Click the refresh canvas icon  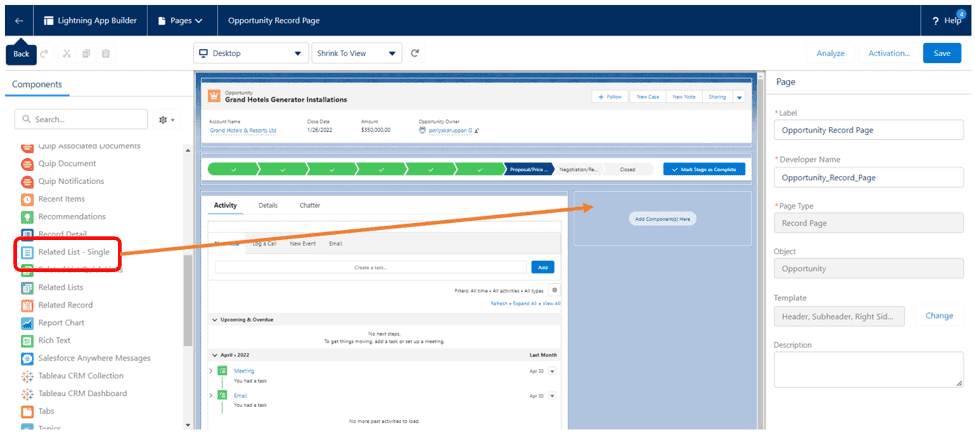[x=415, y=54]
